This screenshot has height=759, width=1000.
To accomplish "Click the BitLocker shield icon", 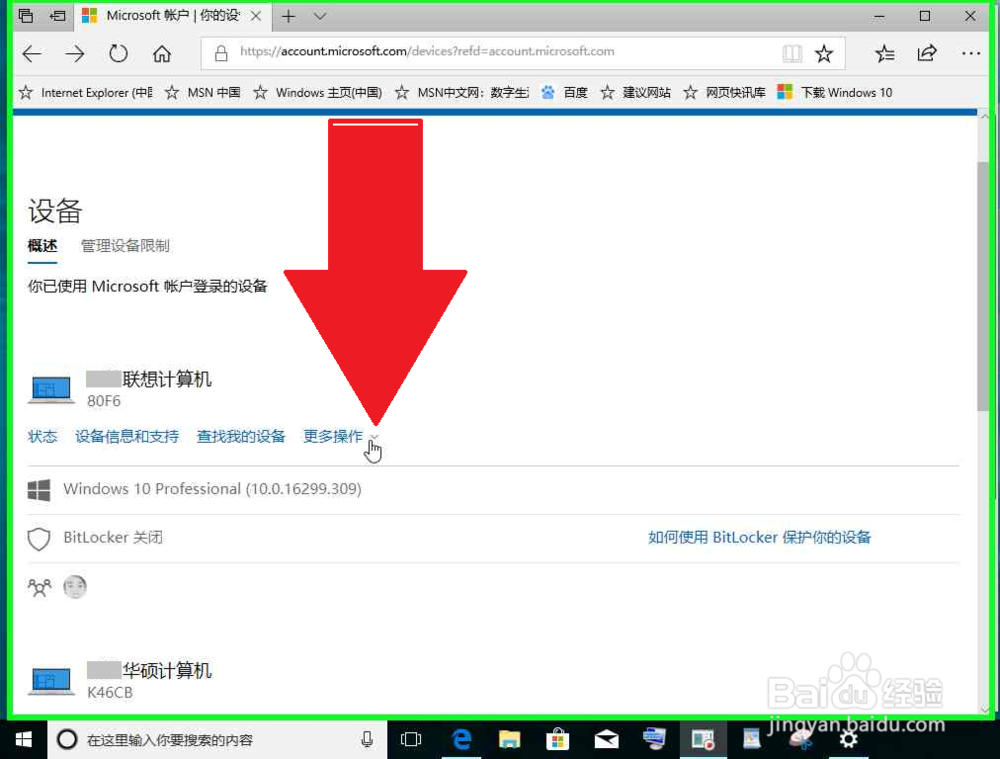I will 39,539.
